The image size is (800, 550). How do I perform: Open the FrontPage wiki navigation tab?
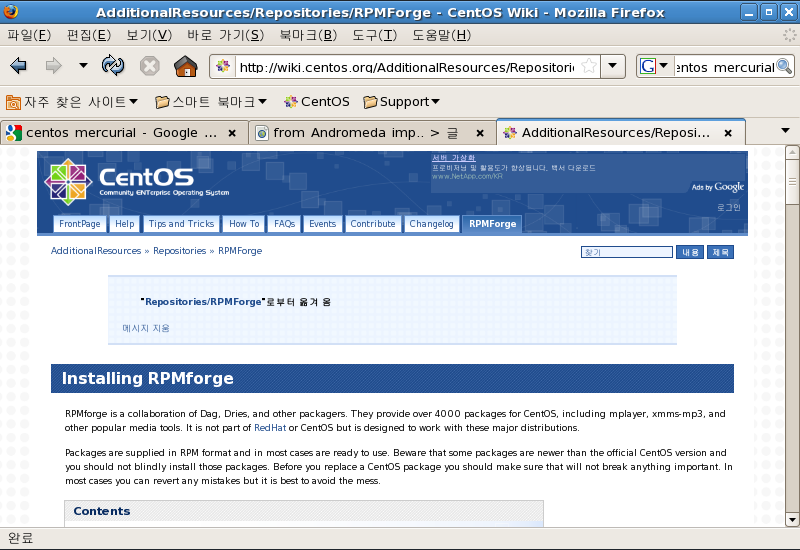click(80, 224)
